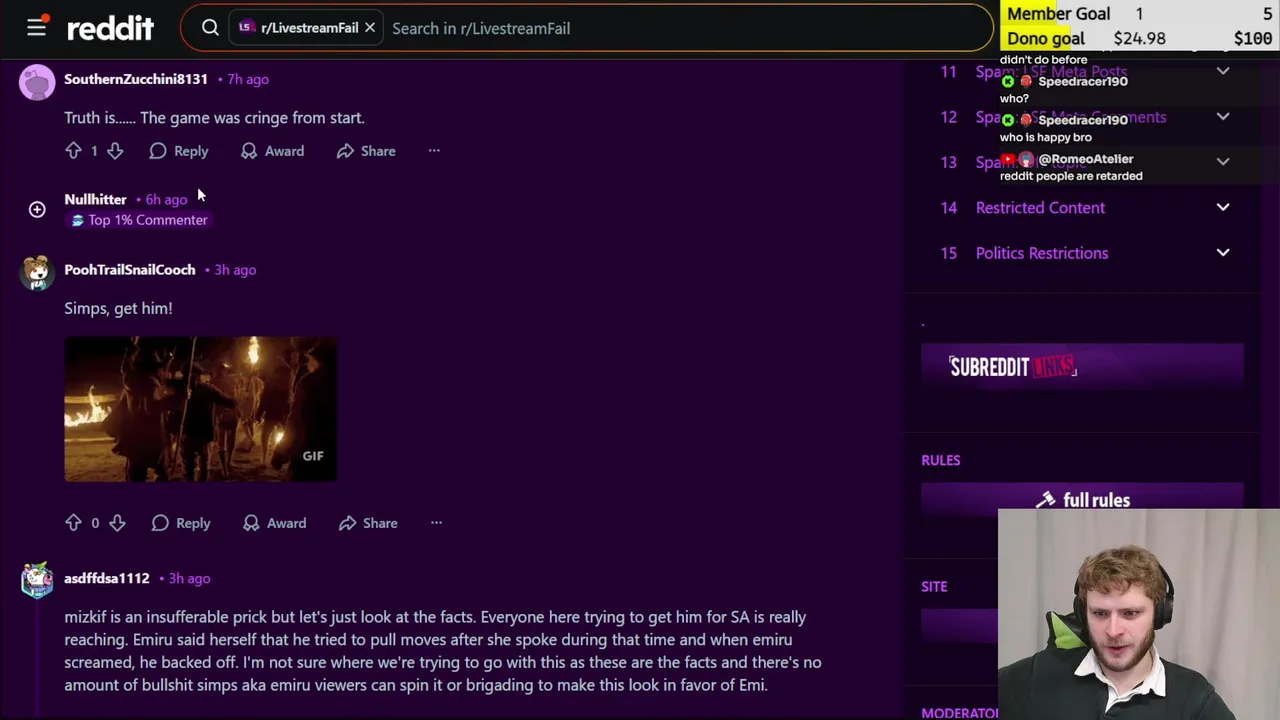Remove the r/LivestreamFail search filter
The image size is (1280, 720).
click(x=369, y=28)
